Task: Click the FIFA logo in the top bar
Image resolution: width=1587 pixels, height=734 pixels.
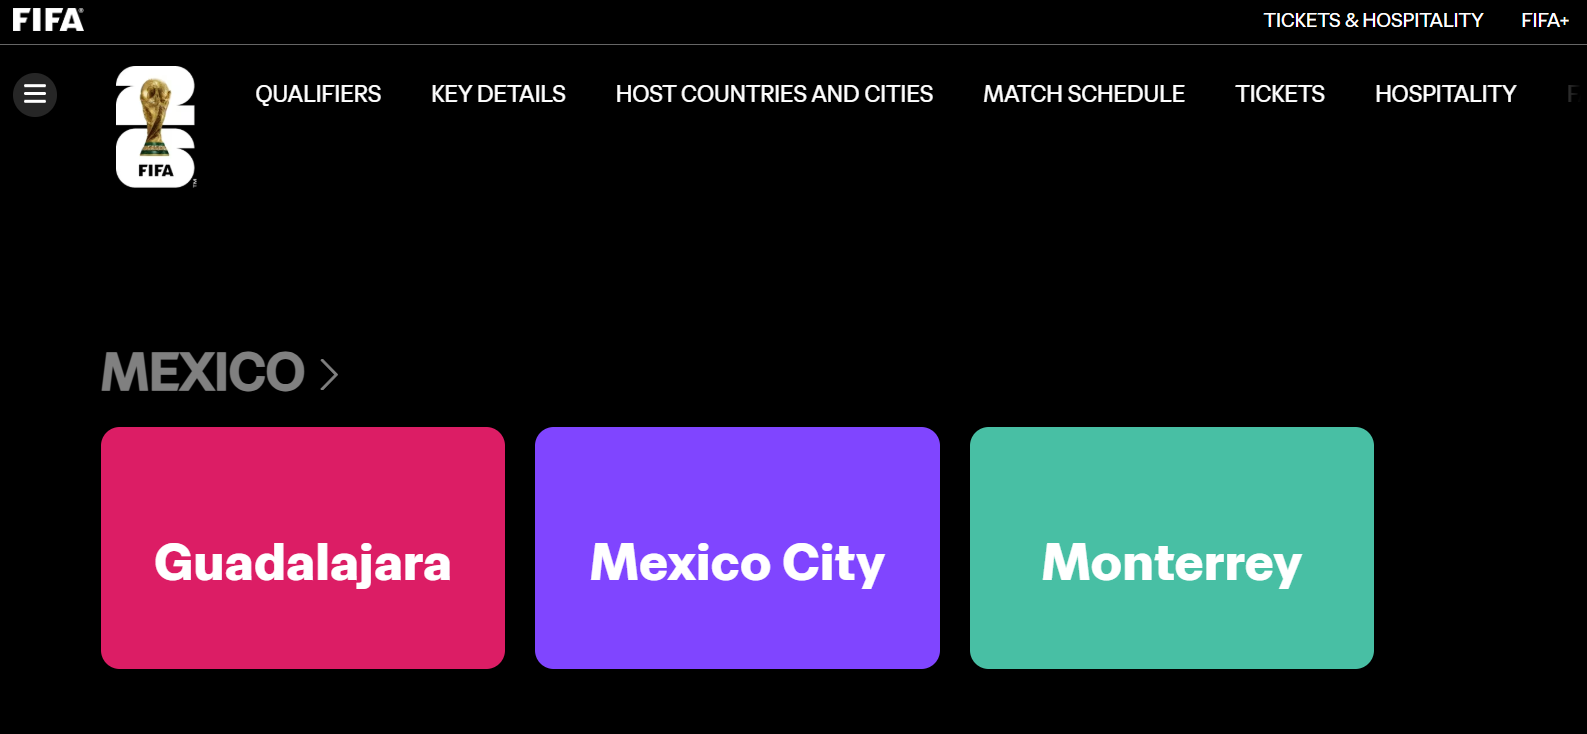Action: pyautogui.click(x=48, y=20)
